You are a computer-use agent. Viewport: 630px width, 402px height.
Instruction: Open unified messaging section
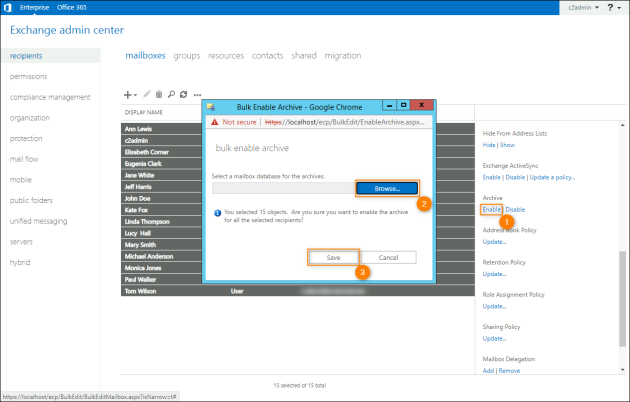point(39,221)
